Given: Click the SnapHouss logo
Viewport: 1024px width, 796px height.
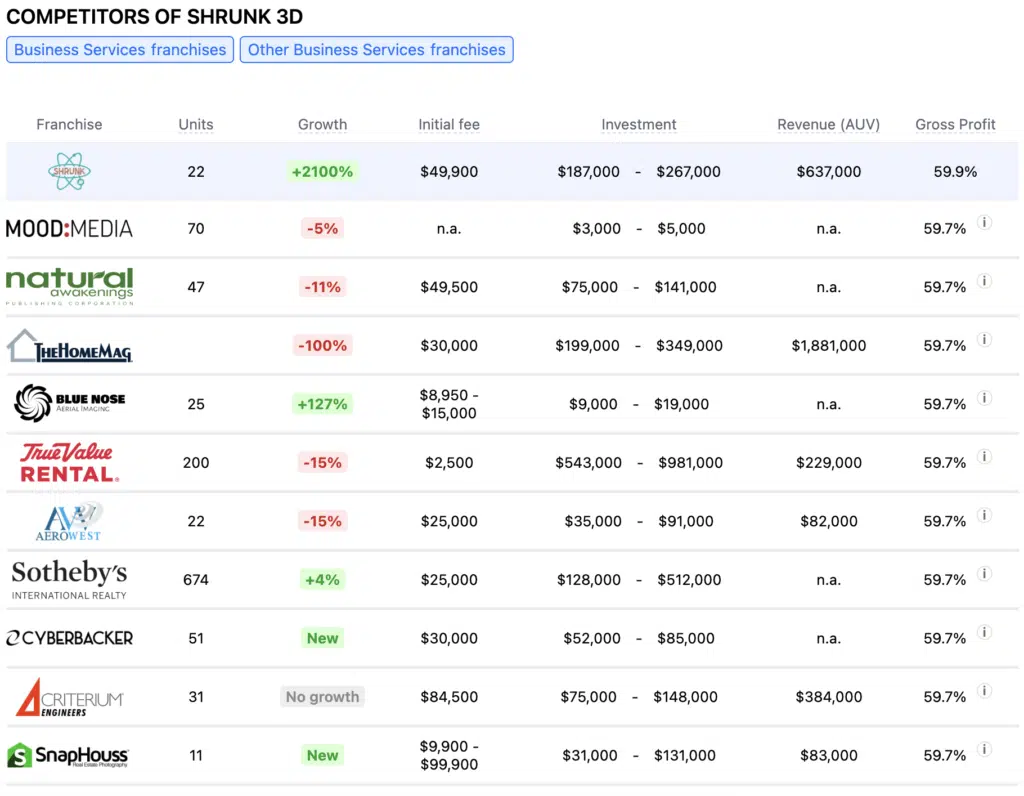Looking at the screenshot, I should (x=69, y=755).
